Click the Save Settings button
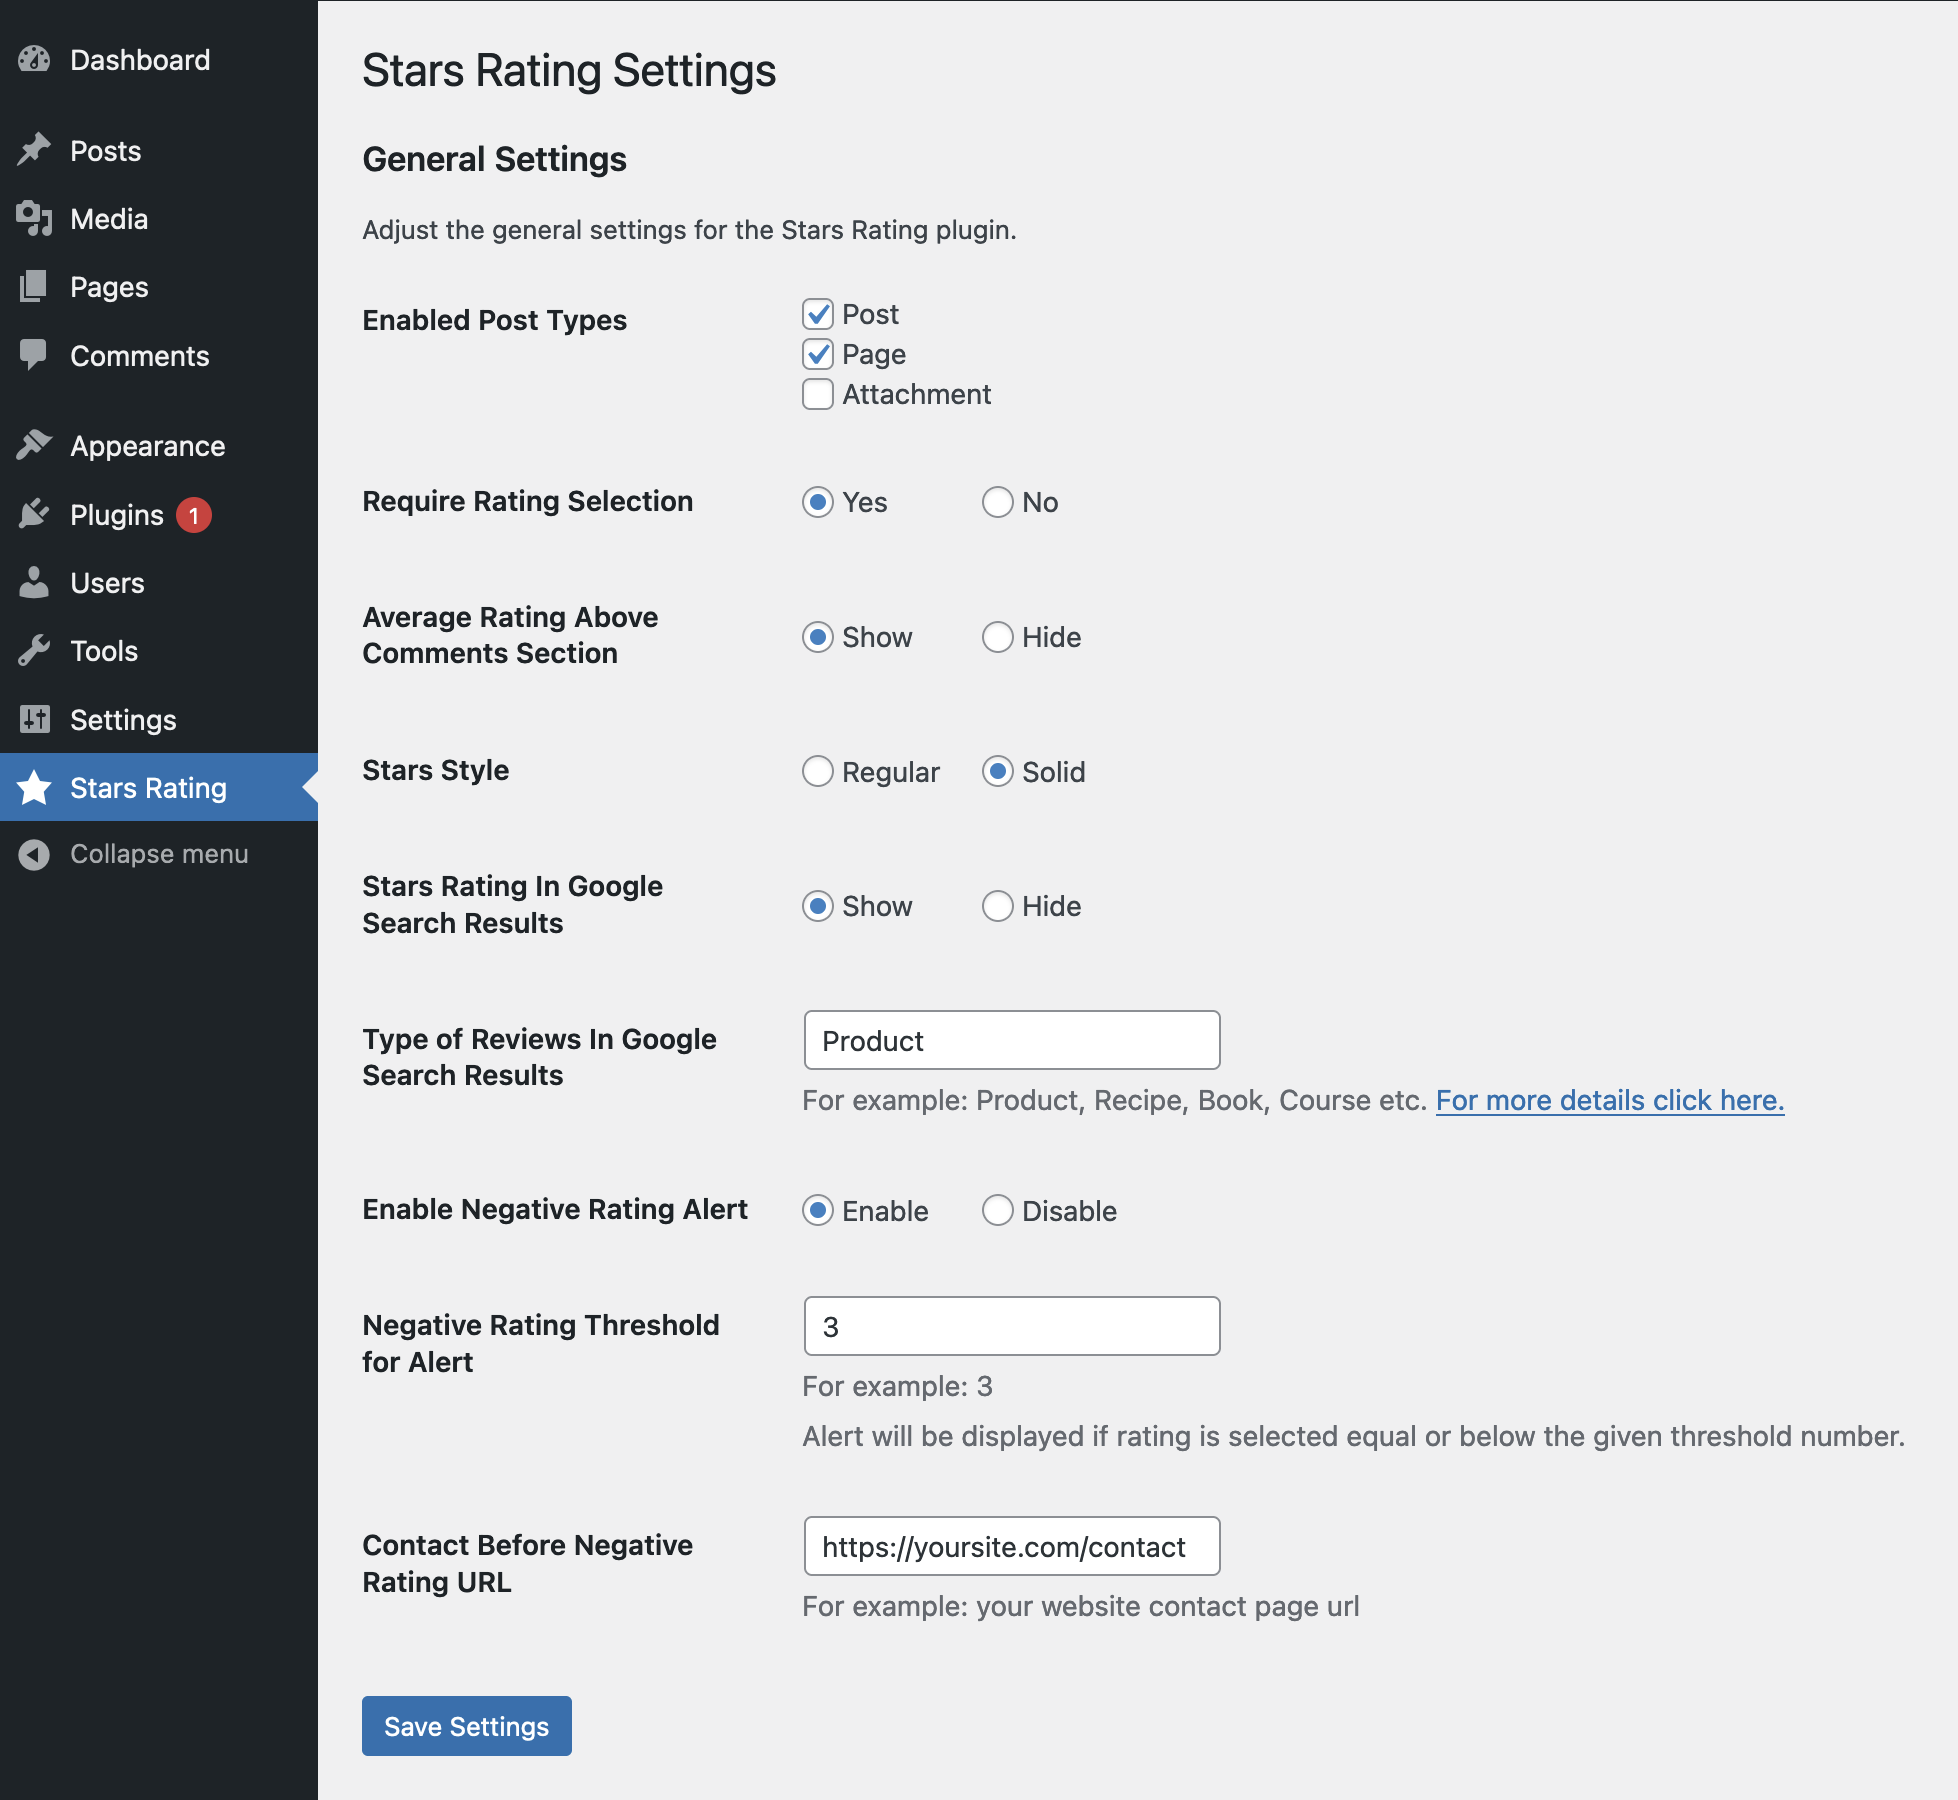Viewport: 1958px width, 1800px height. pos(467,1726)
